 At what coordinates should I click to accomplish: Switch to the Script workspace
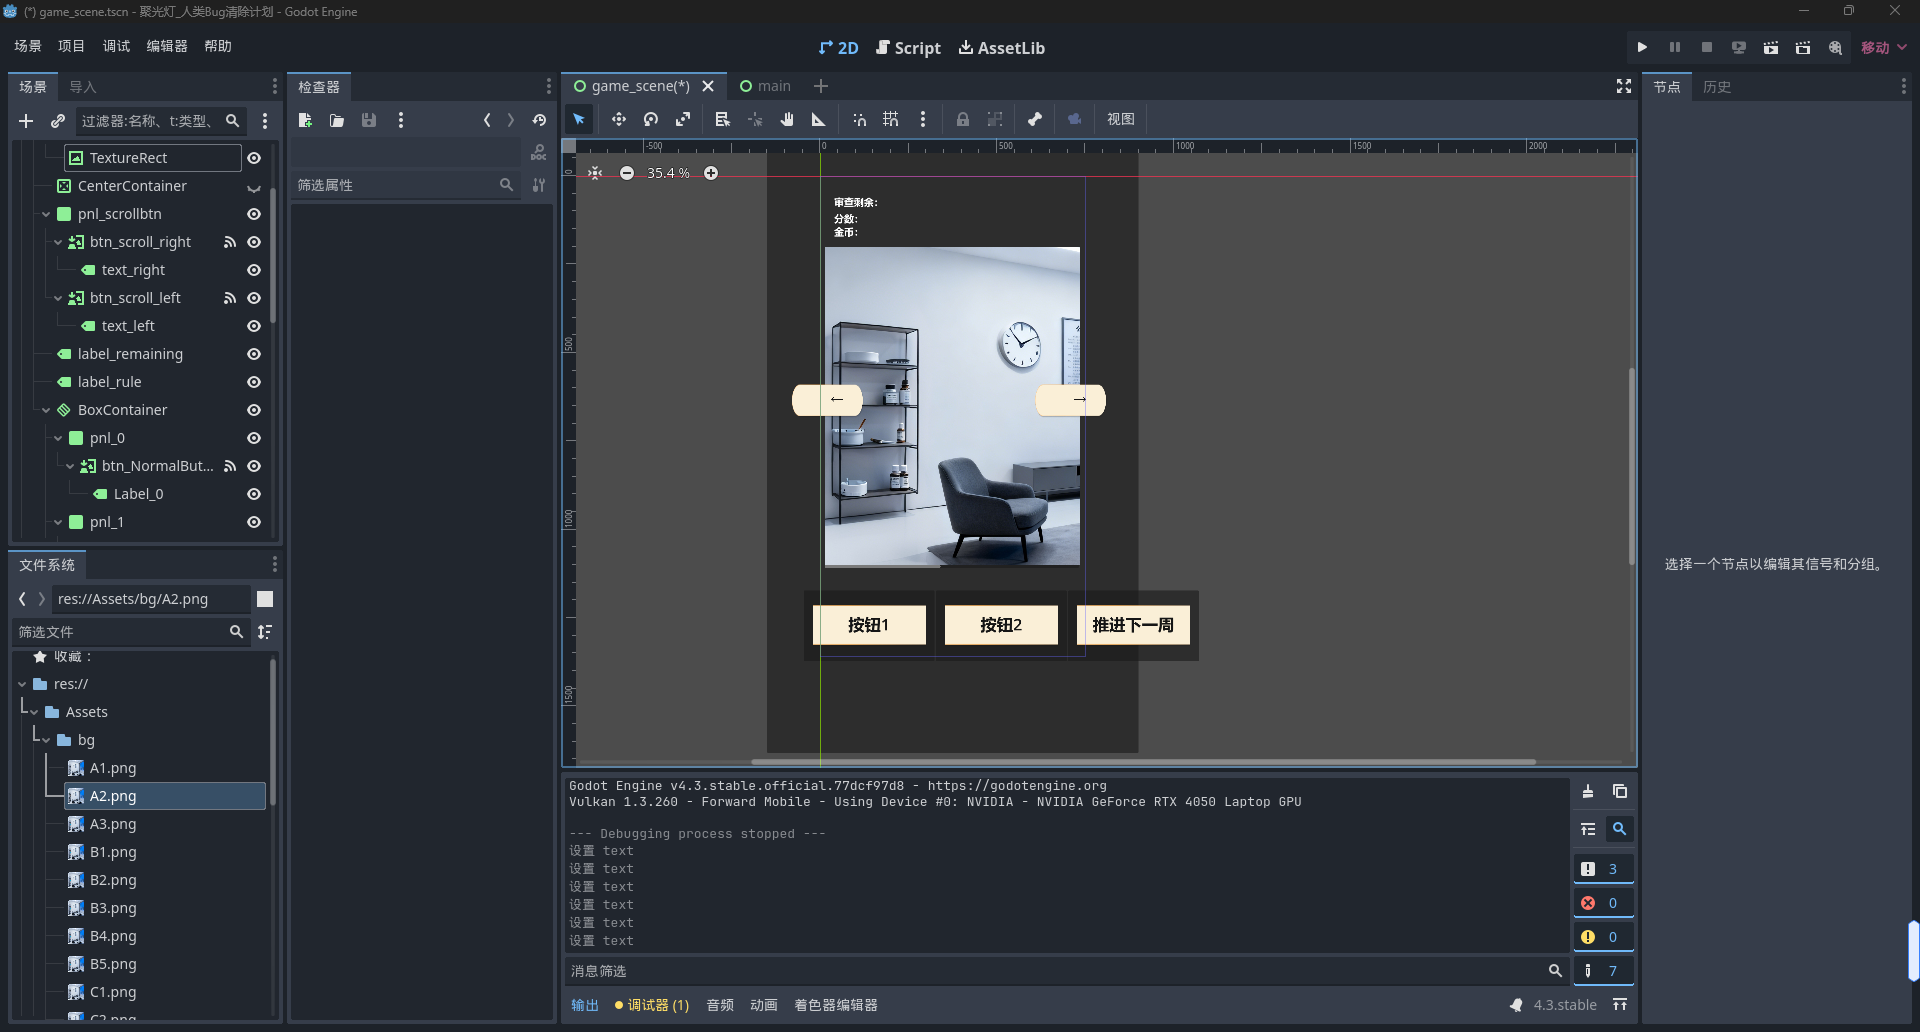point(908,48)
